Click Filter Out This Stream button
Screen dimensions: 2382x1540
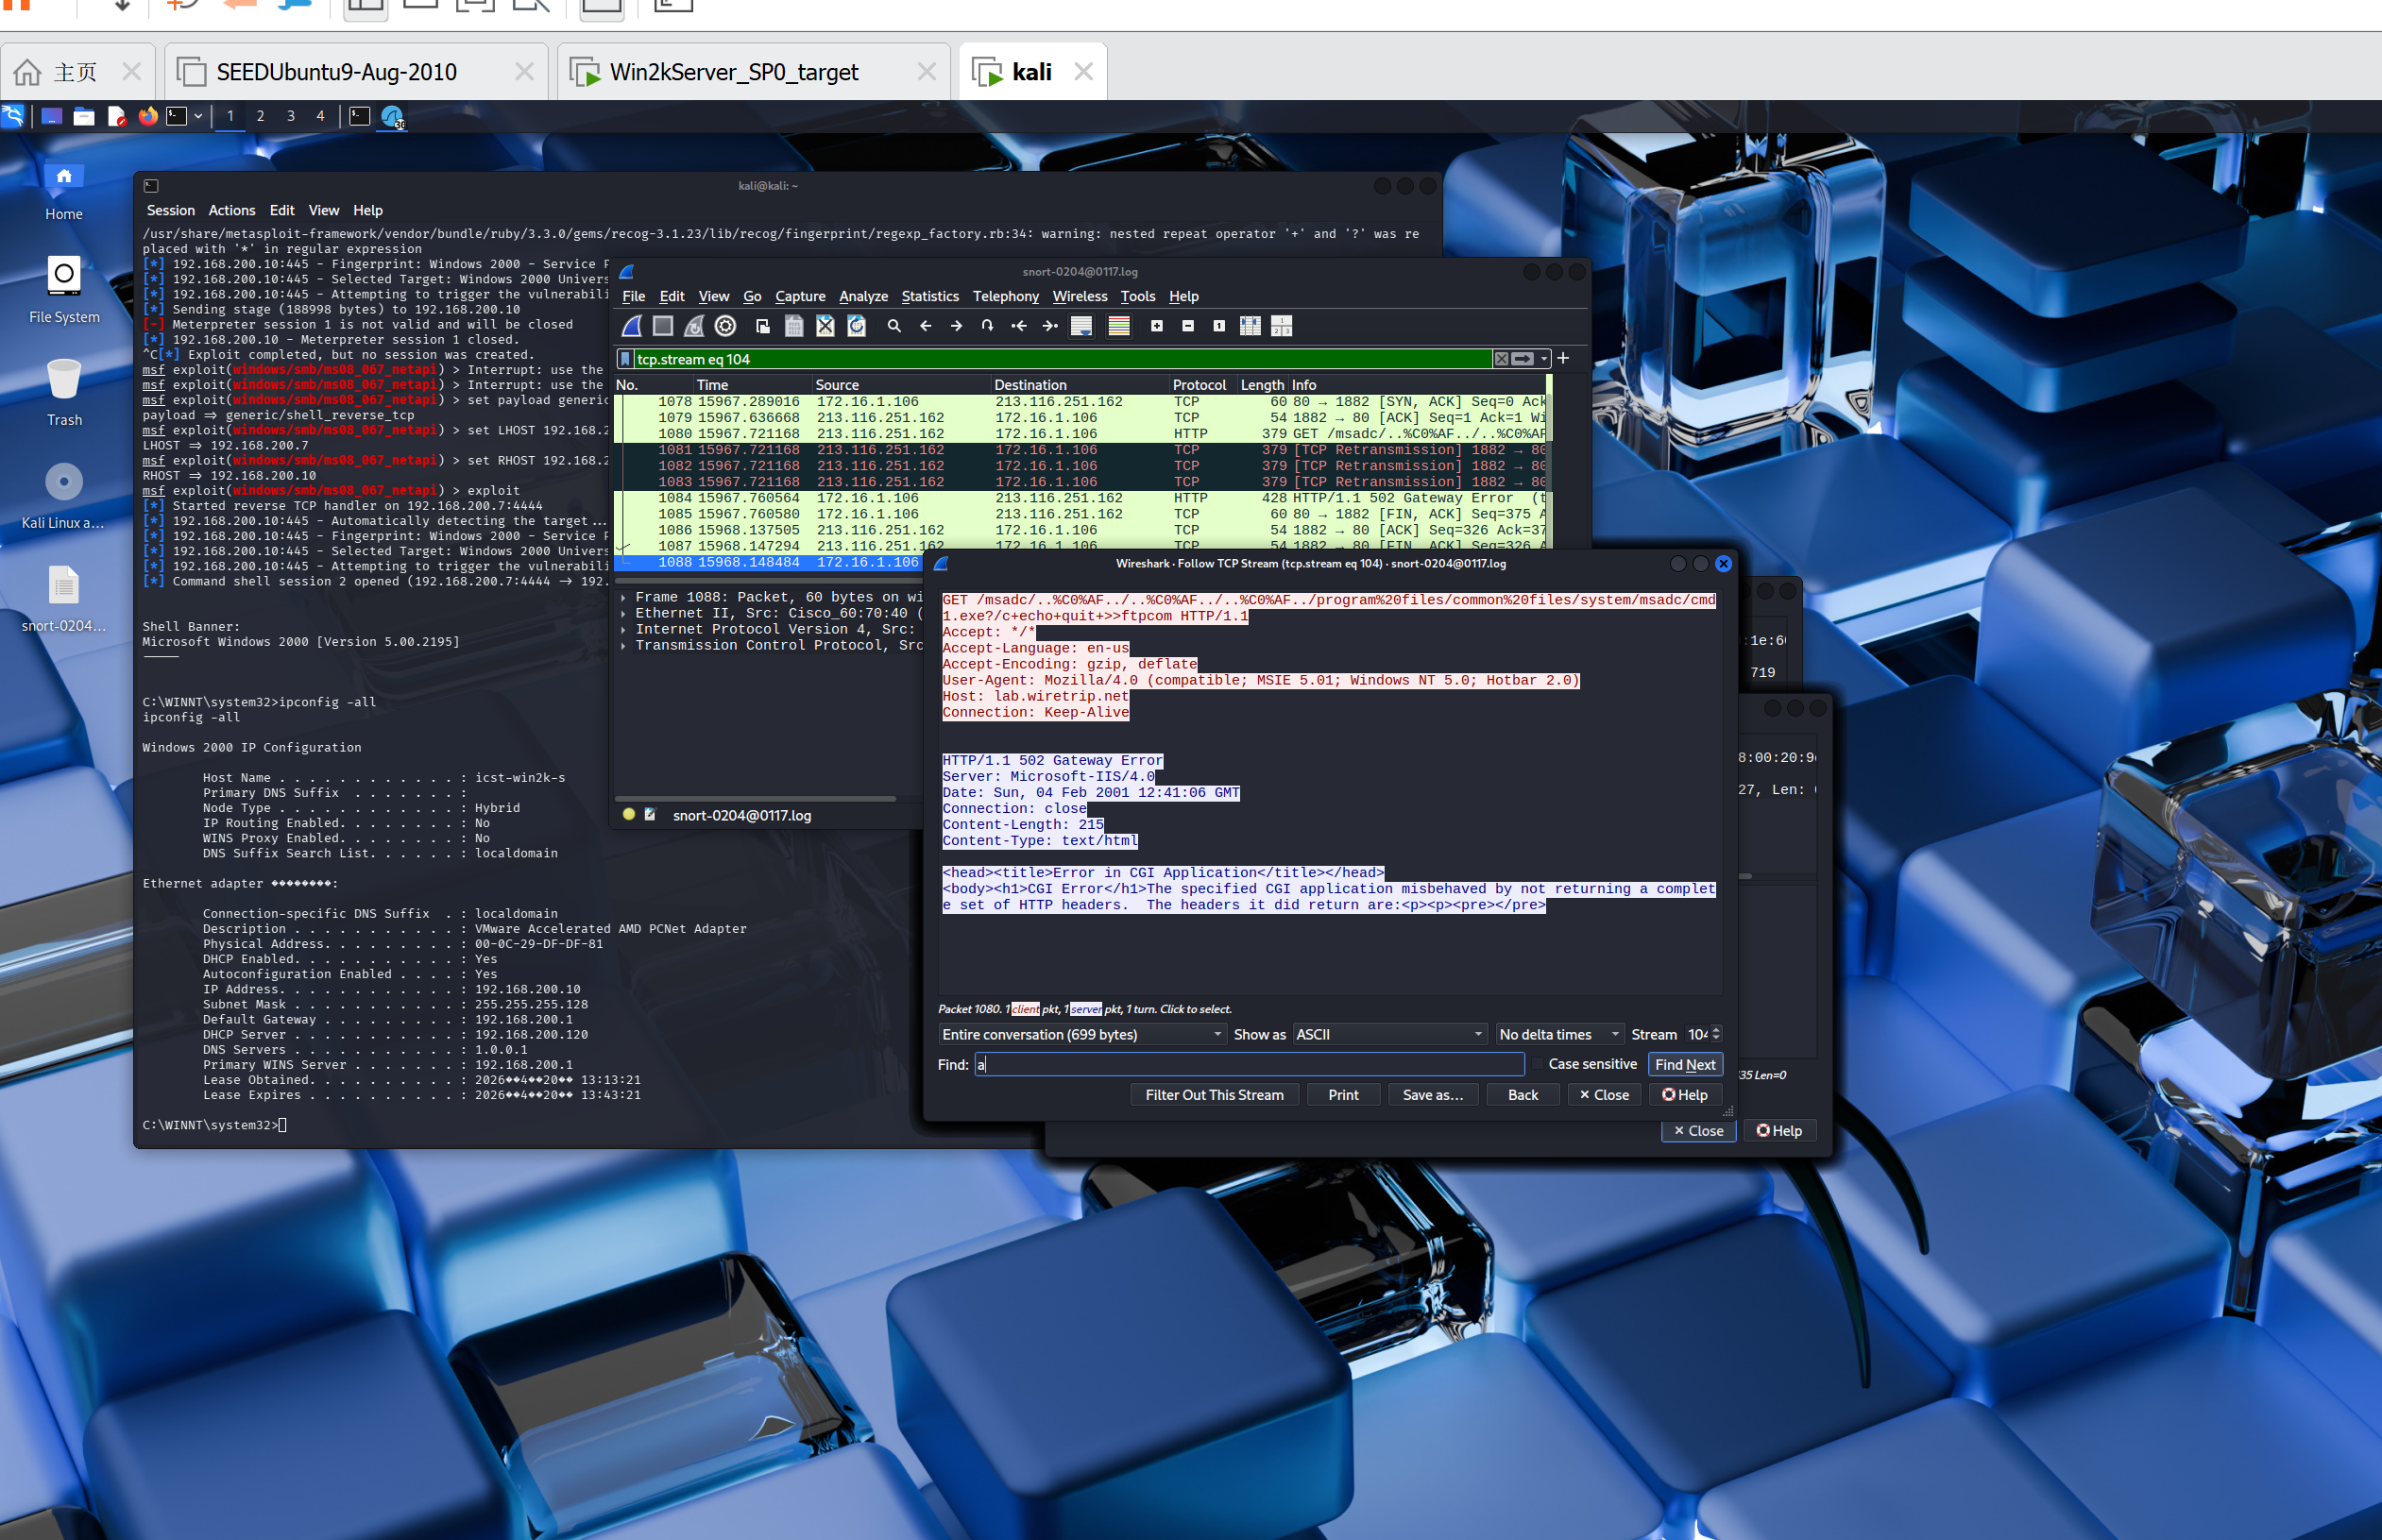tap(1214, 1095)
